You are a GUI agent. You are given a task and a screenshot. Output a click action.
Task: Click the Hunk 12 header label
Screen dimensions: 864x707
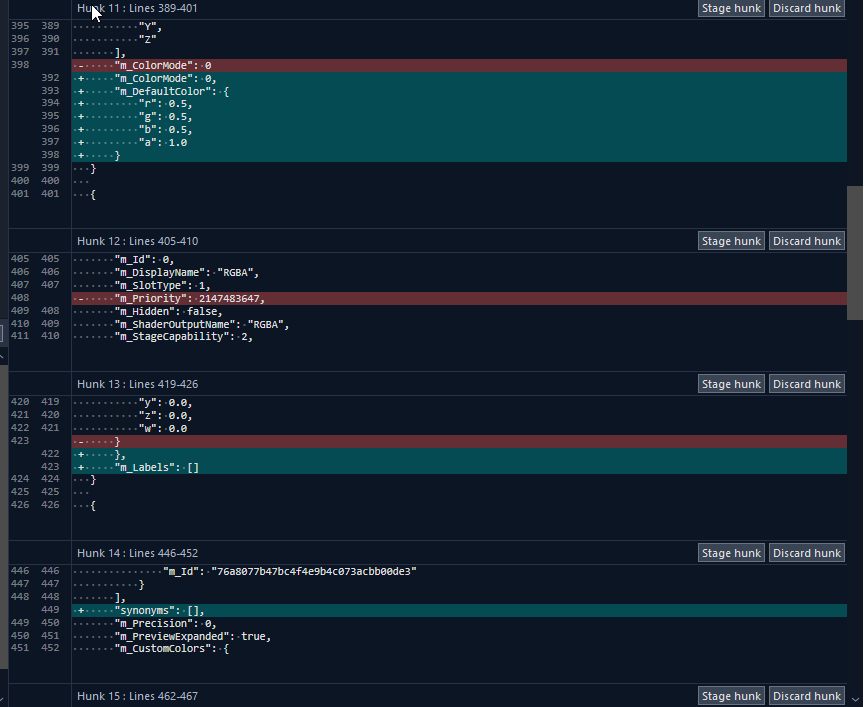pos(137,241)
